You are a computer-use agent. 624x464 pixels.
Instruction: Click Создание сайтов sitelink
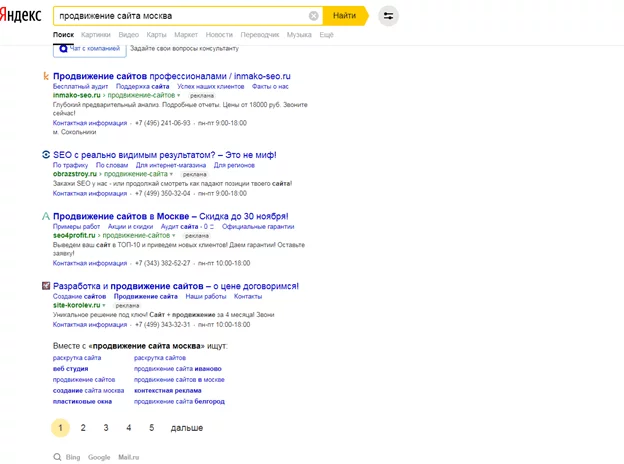coord(79,296)
